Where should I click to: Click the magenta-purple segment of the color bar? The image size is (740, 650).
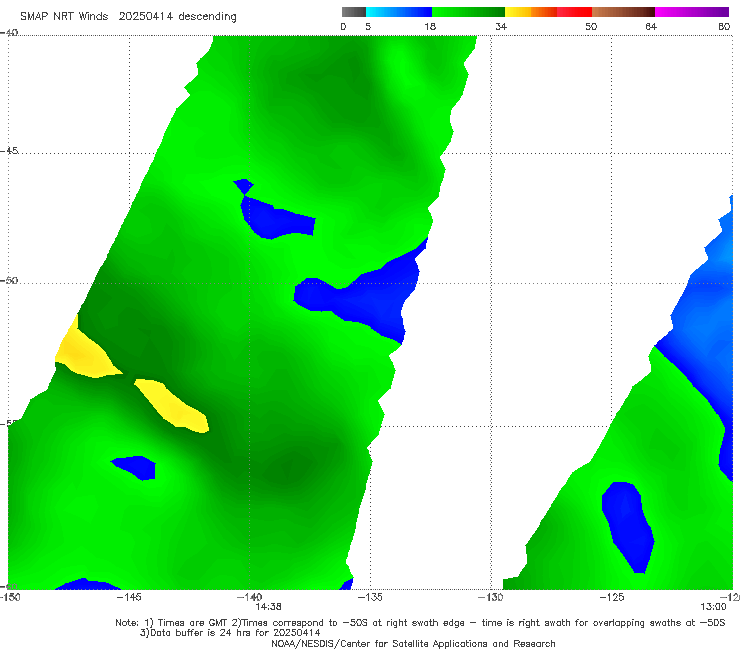point(692,12)
